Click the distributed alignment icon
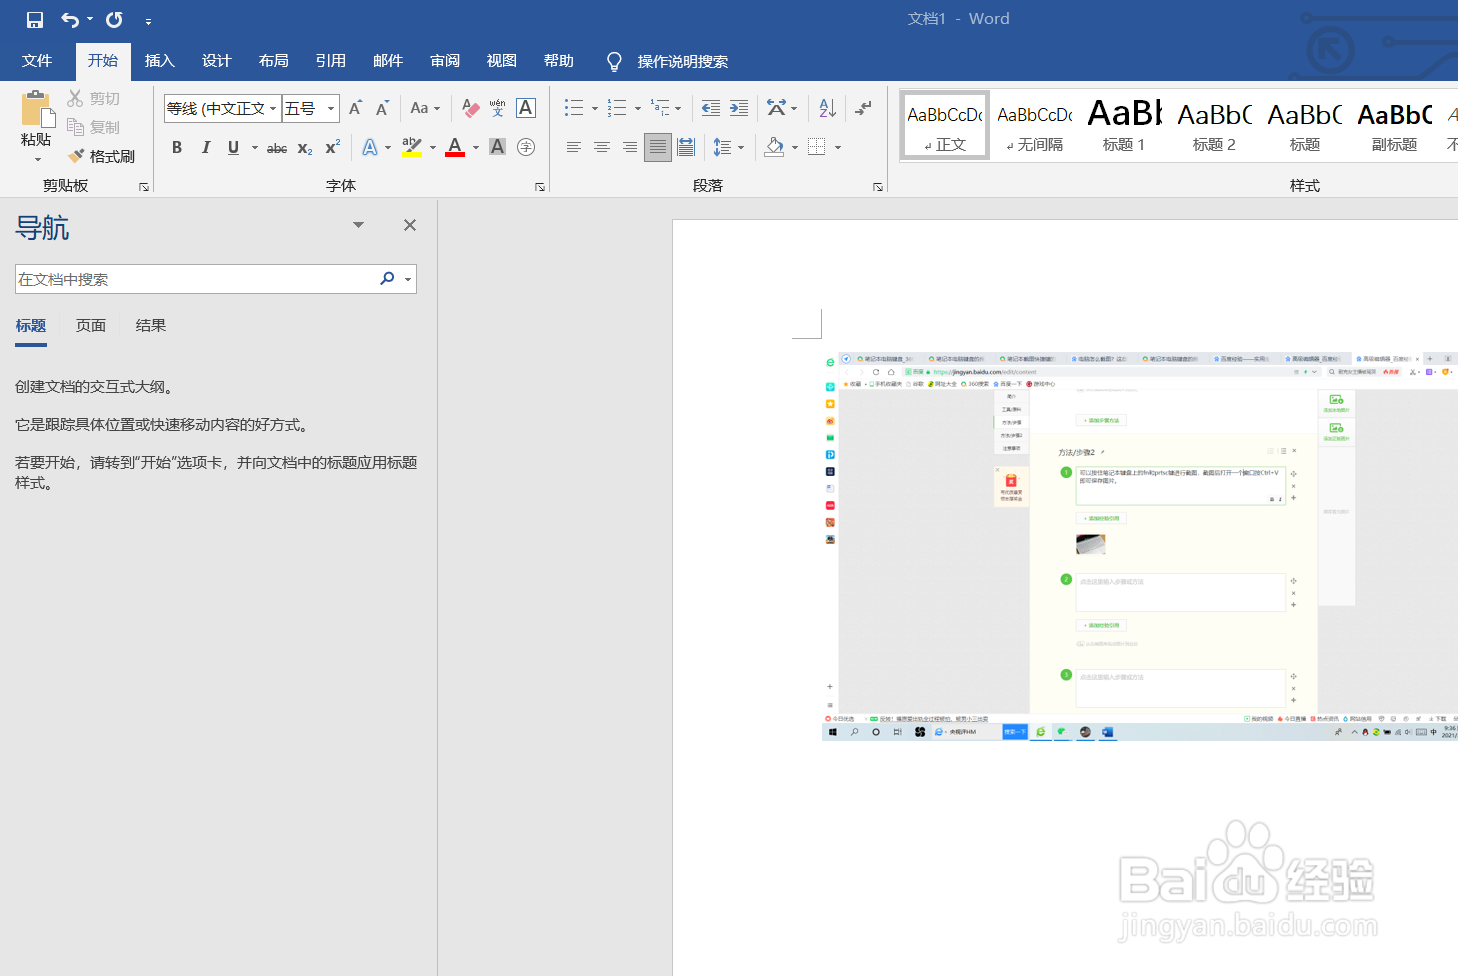 tap(686, 147)
